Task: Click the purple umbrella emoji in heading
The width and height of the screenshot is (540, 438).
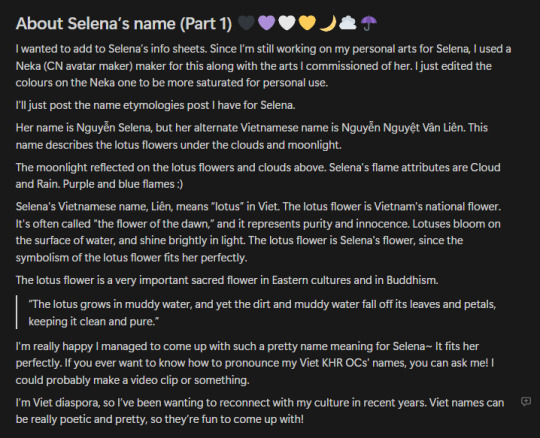Action: pos(368,23)
